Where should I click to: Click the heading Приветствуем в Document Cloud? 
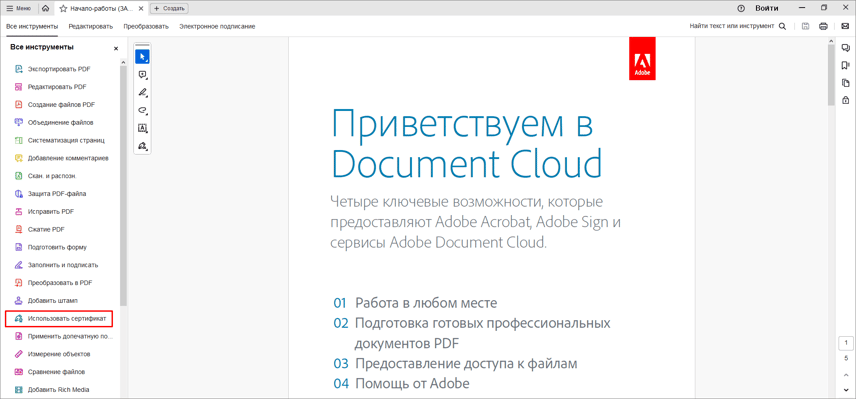point(467,145)
